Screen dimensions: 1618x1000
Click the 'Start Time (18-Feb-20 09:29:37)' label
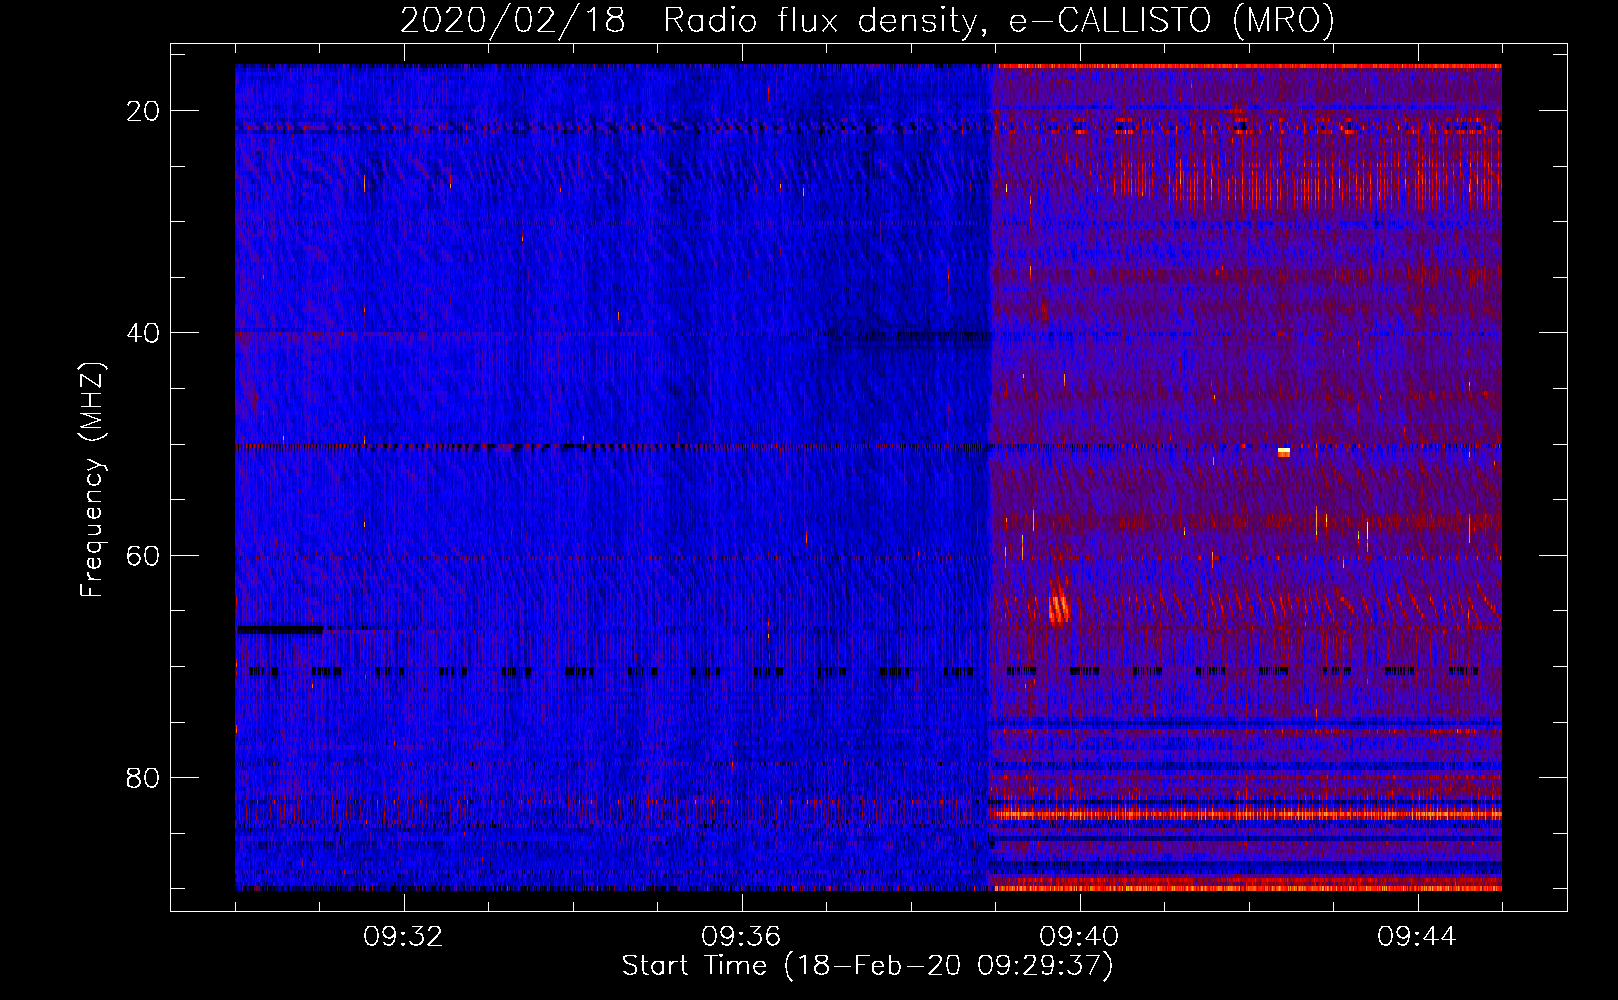867,966
